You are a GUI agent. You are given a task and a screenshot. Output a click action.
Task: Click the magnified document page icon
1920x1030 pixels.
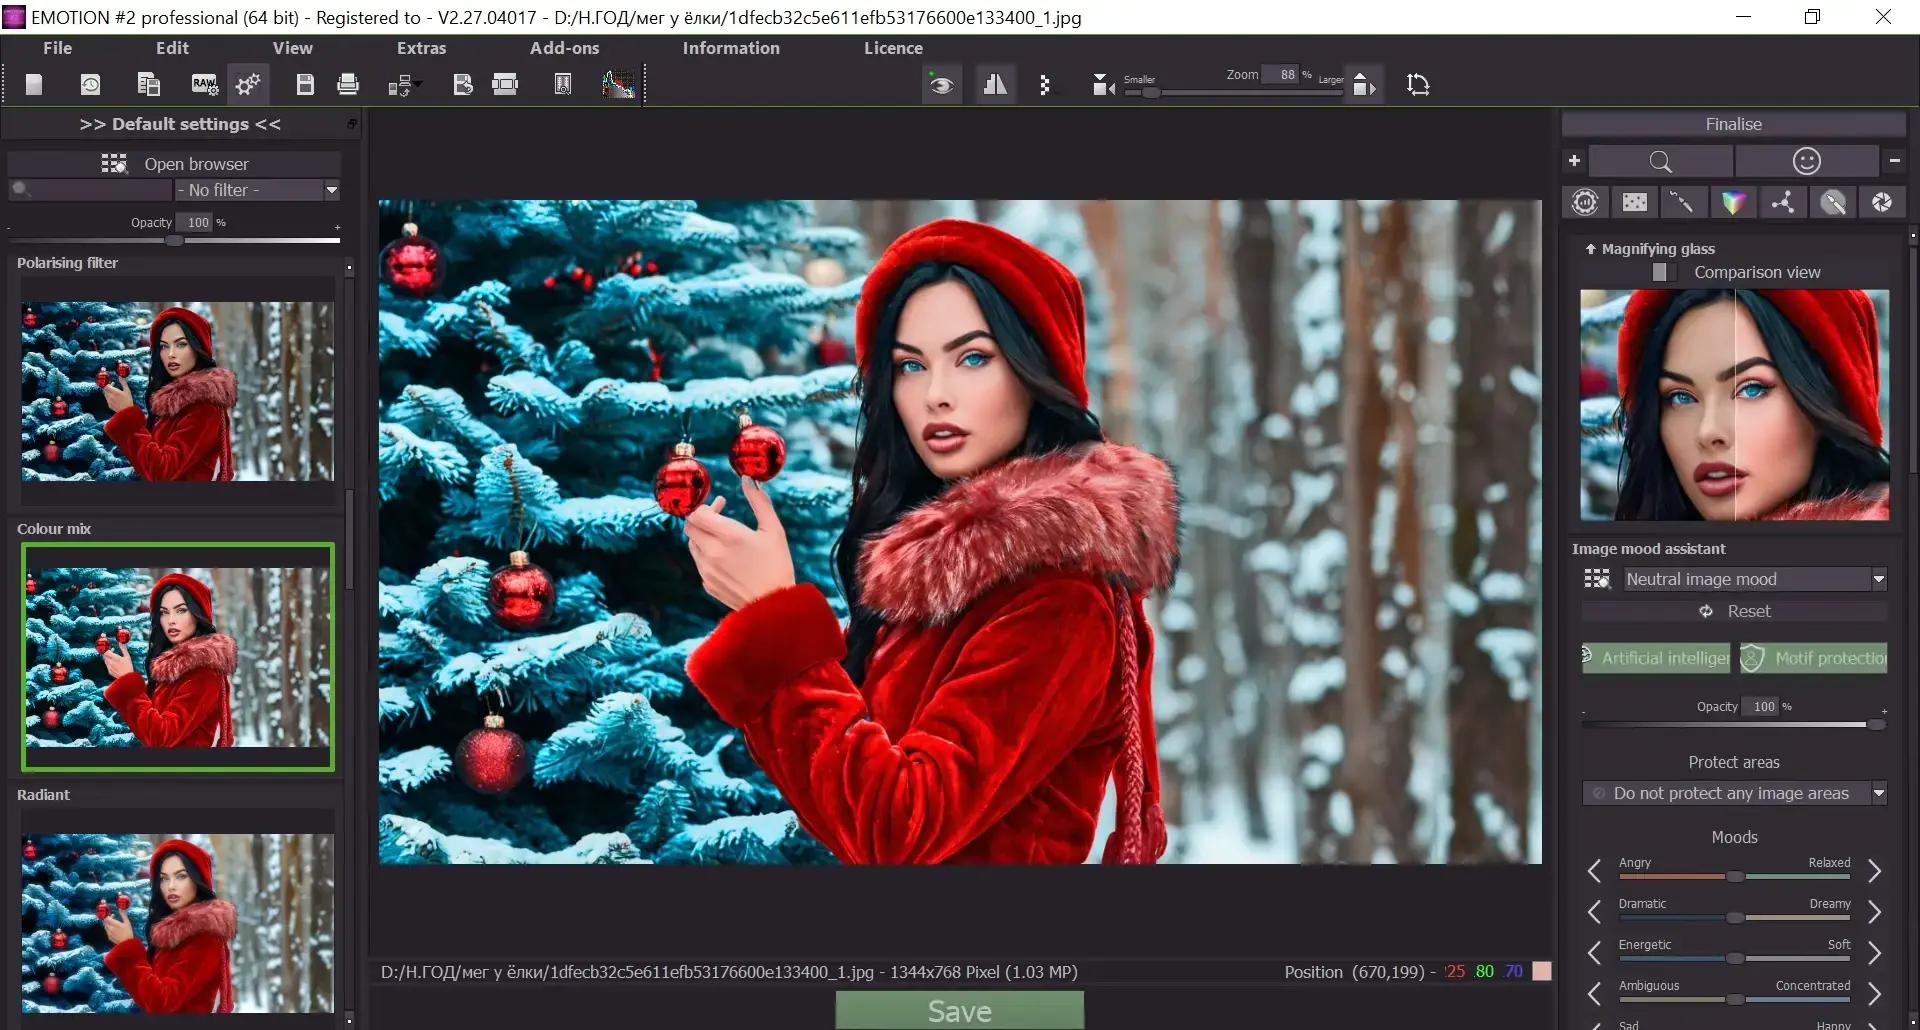tap(563, 85)
